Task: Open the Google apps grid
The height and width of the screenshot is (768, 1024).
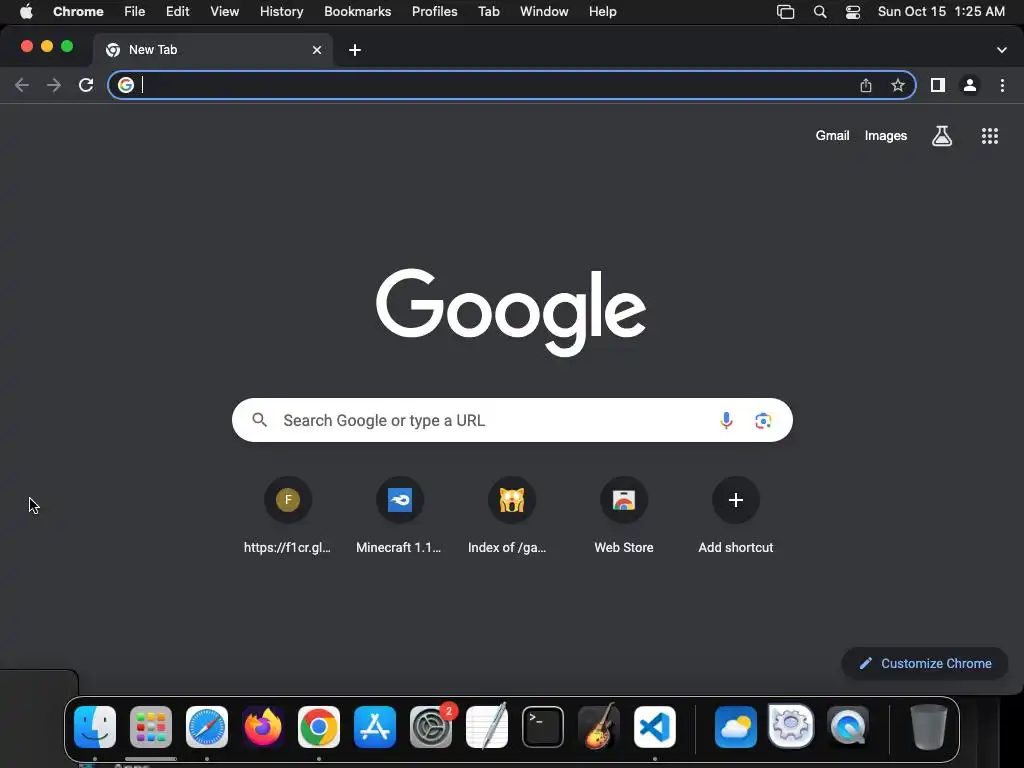Action: (x=990, y=136)
